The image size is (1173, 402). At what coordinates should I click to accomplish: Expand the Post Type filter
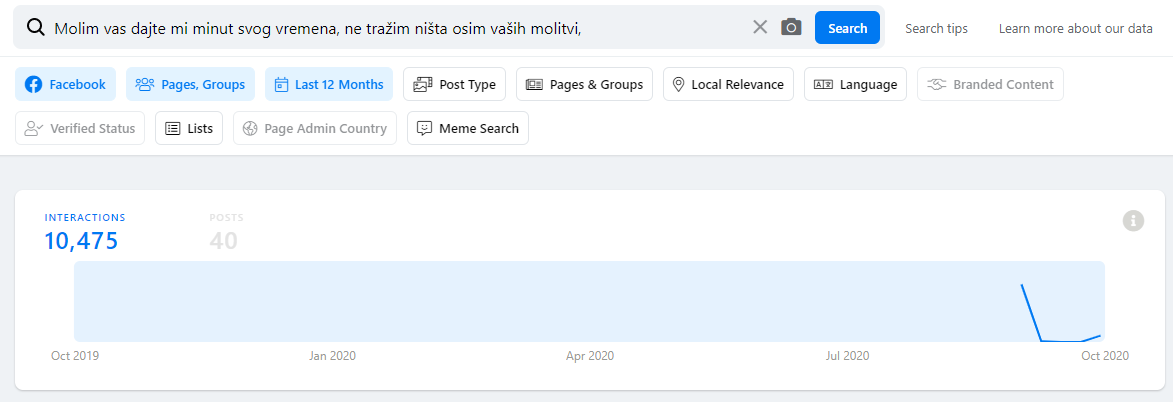click(x=455, y=85)
